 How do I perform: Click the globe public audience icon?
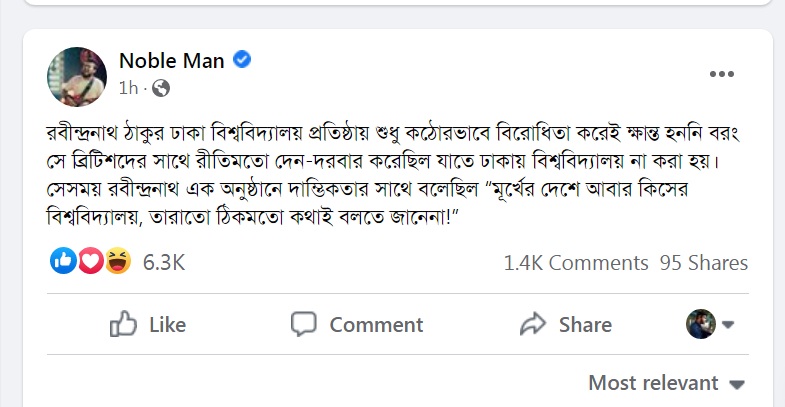click(160, 88)
